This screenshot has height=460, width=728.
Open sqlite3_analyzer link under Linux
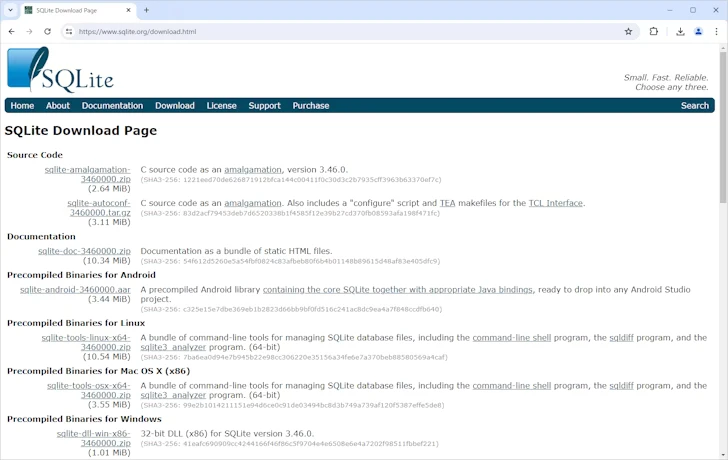point(173,347)
